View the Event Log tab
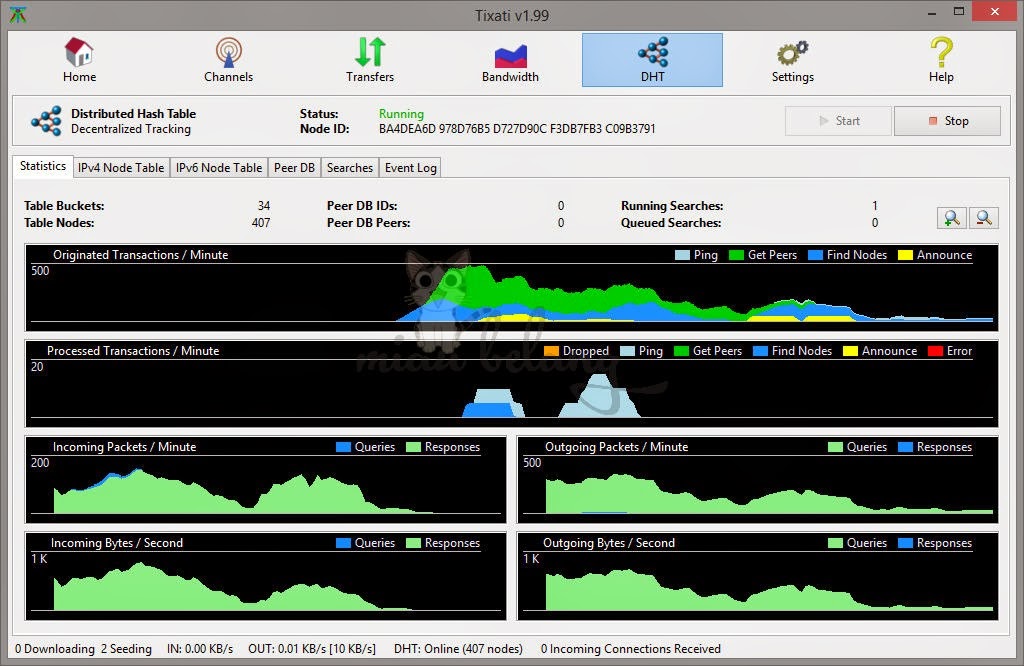 [x=410, y=168]
